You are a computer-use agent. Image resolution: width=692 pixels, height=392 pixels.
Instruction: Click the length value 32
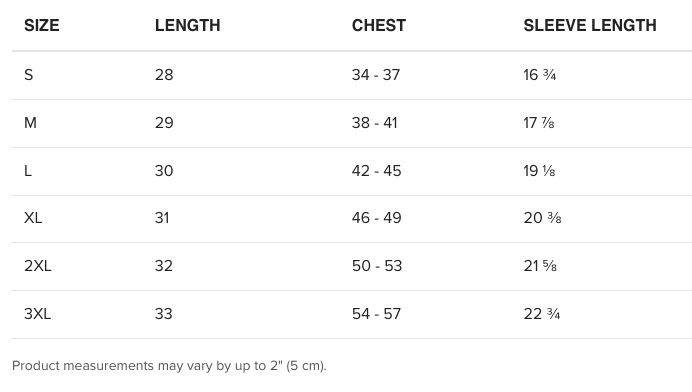[x=164, y=266]
